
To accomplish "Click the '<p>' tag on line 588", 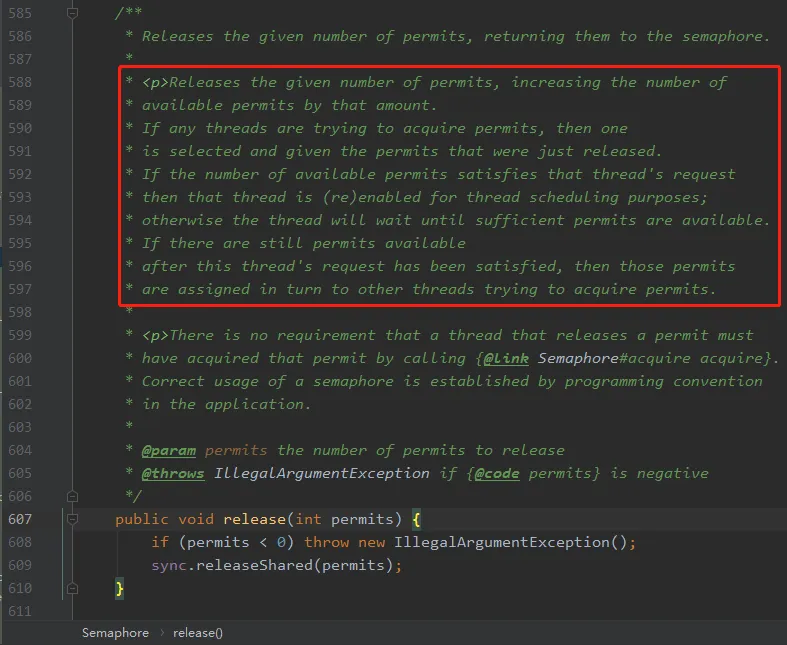I will 155,82.
